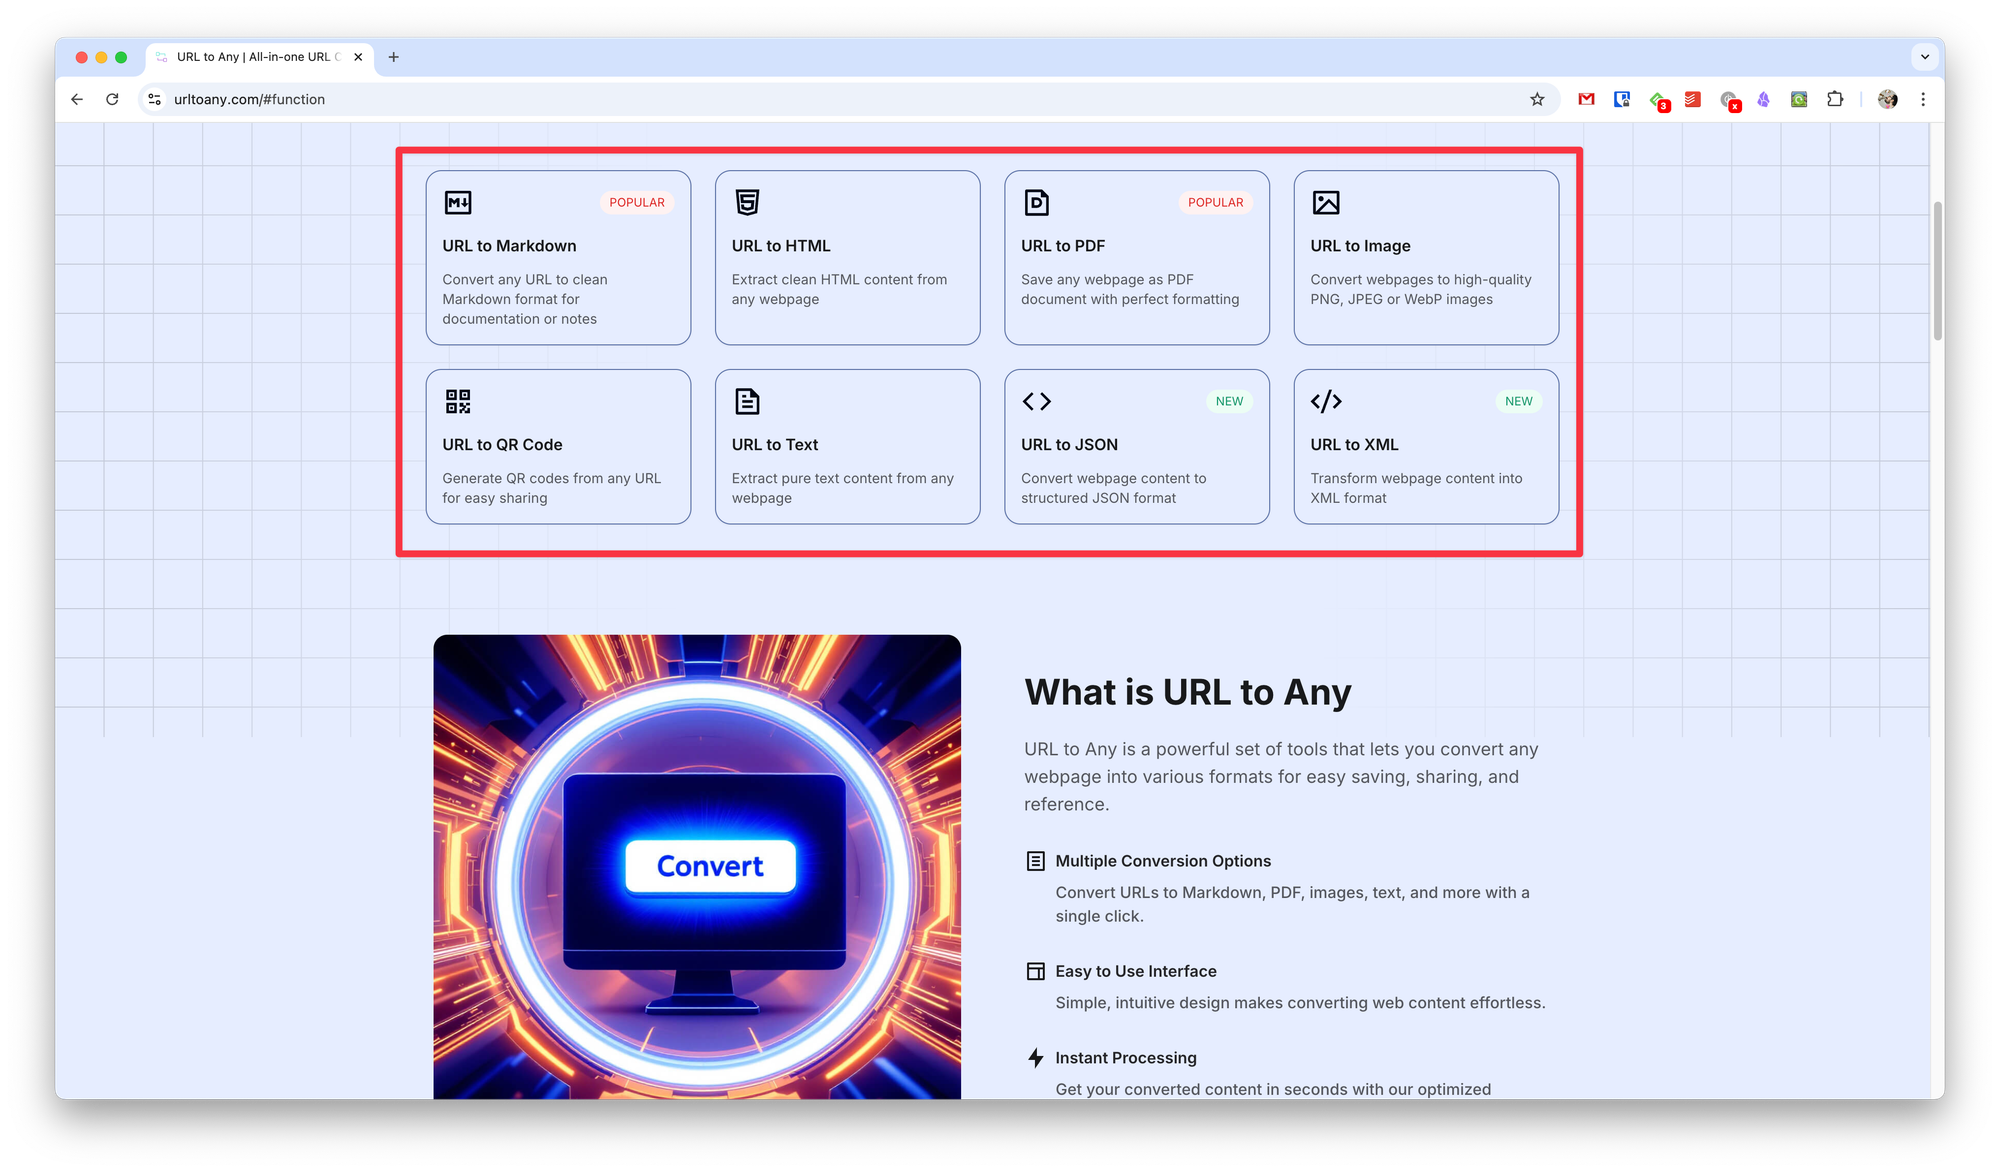Open Chrome three-dot menu
The width and height of the screenshot is (2000, 1172).
pos(1922,99)
